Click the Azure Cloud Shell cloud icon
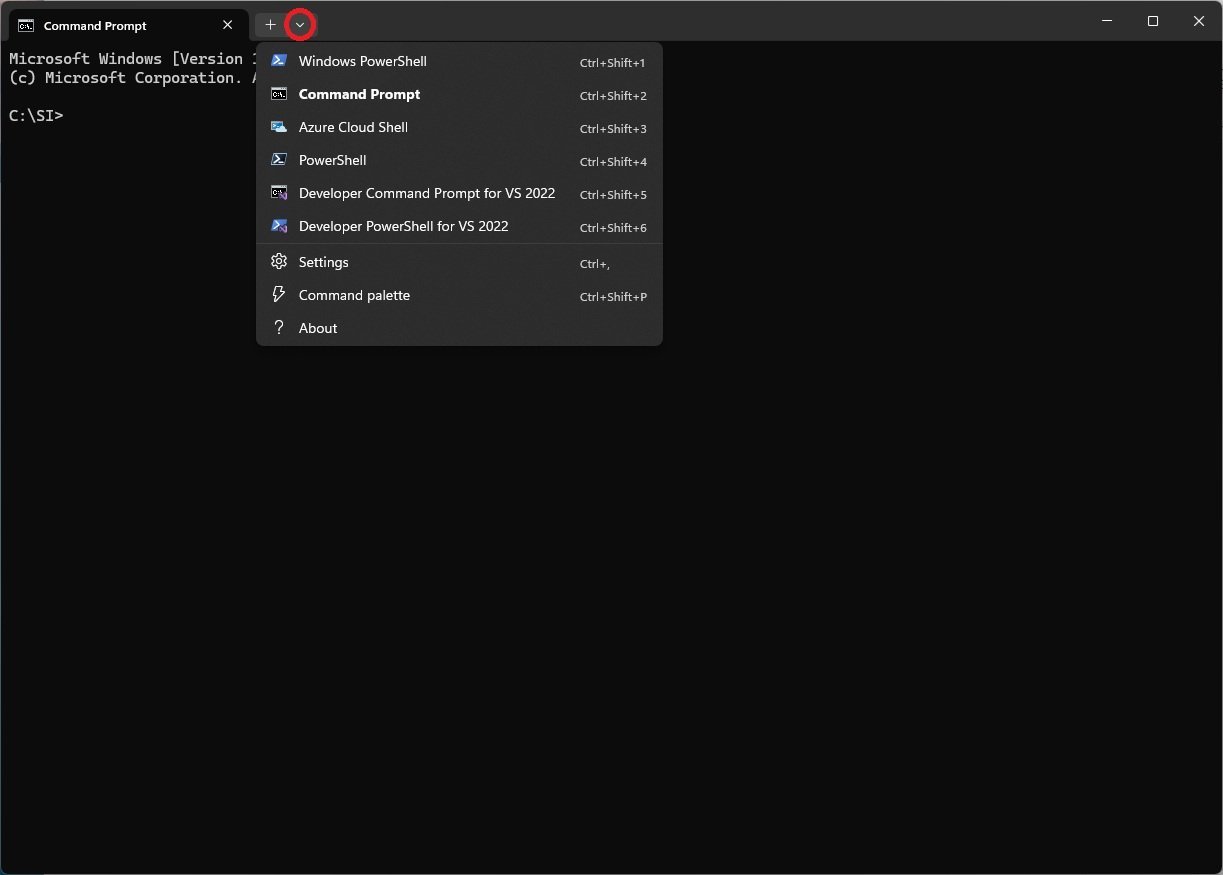 pyautogui.click(x=279, y=127)
